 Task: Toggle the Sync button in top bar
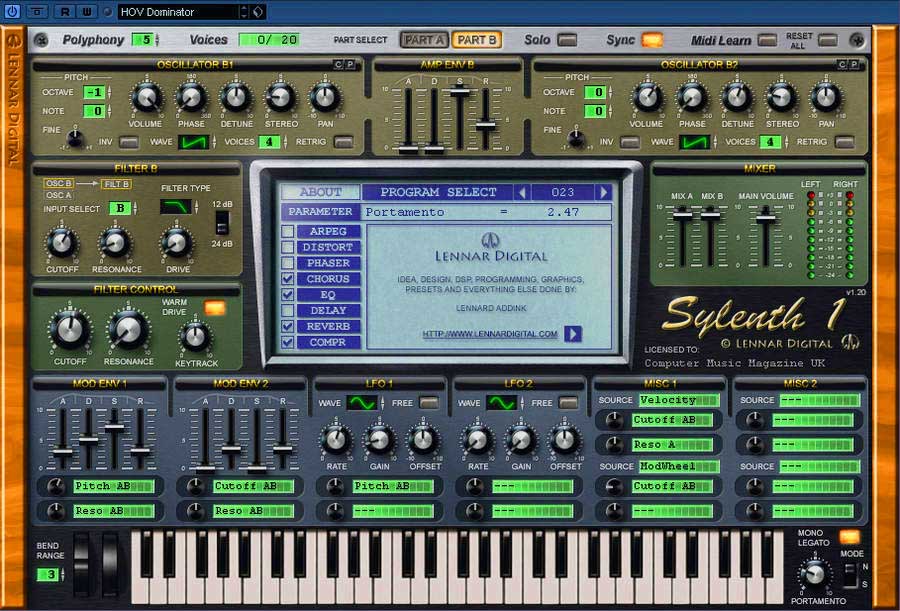pos(652,40)
